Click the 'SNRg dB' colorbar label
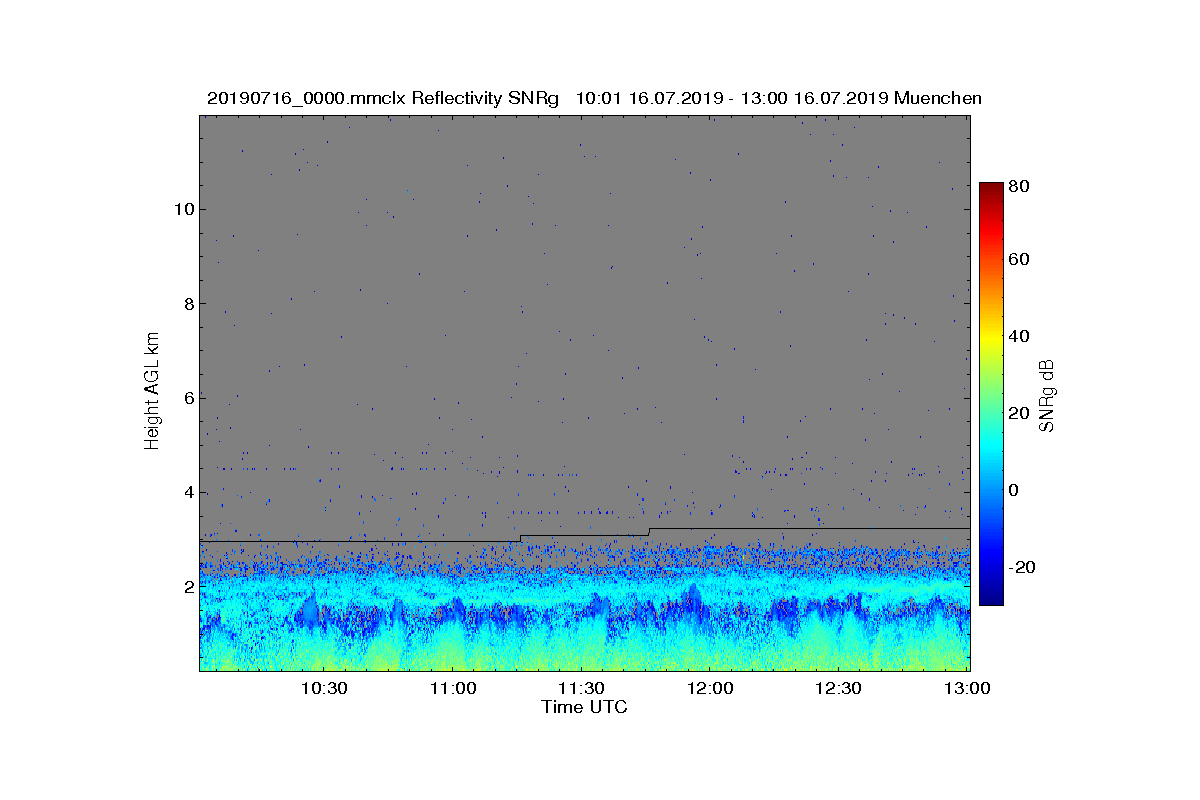The image size is (1200, 800). tap(1047, 395)
